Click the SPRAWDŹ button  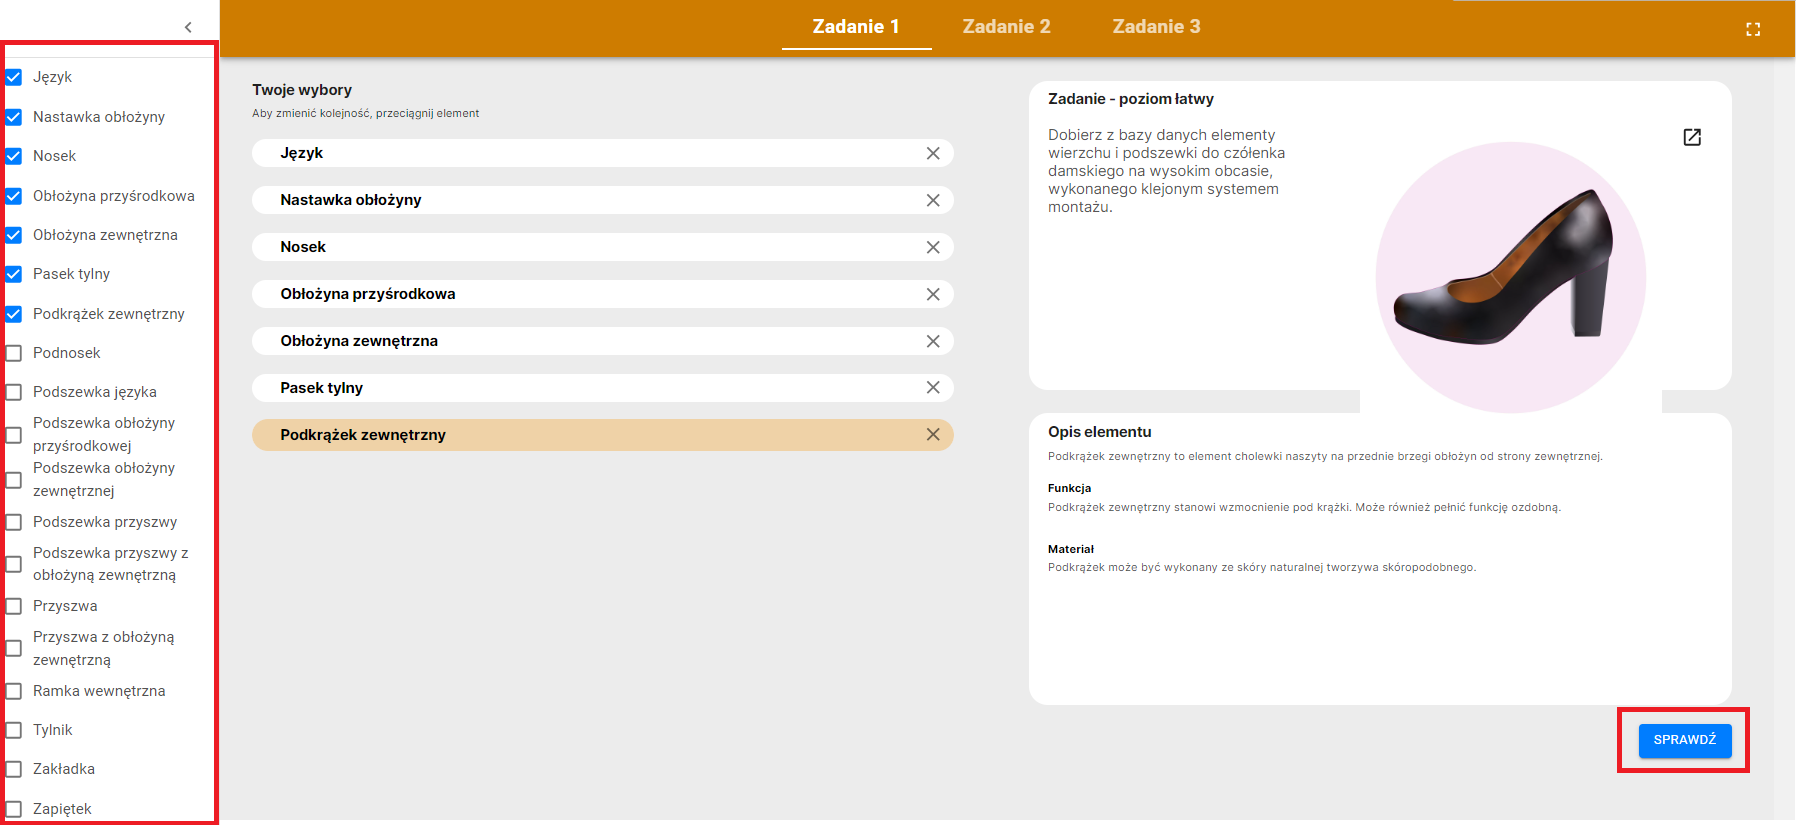1684,740
